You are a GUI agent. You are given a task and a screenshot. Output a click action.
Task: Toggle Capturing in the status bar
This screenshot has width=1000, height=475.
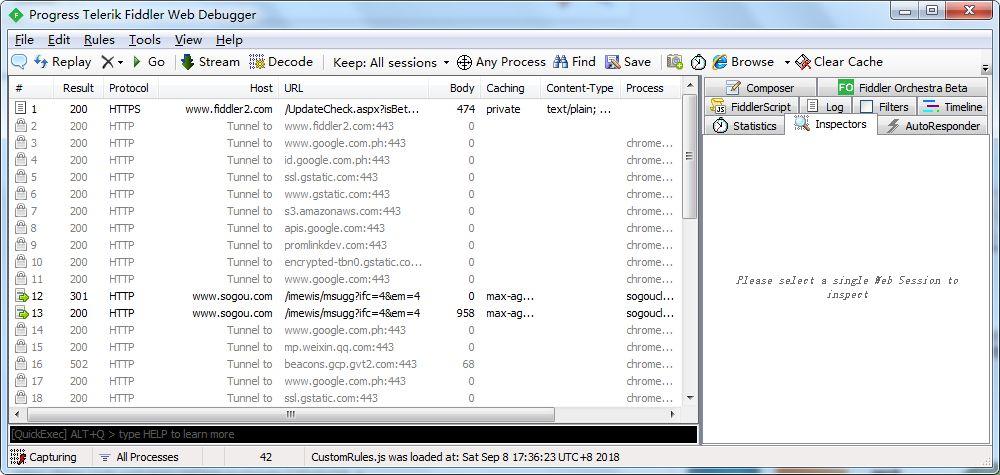pos(45,457)
